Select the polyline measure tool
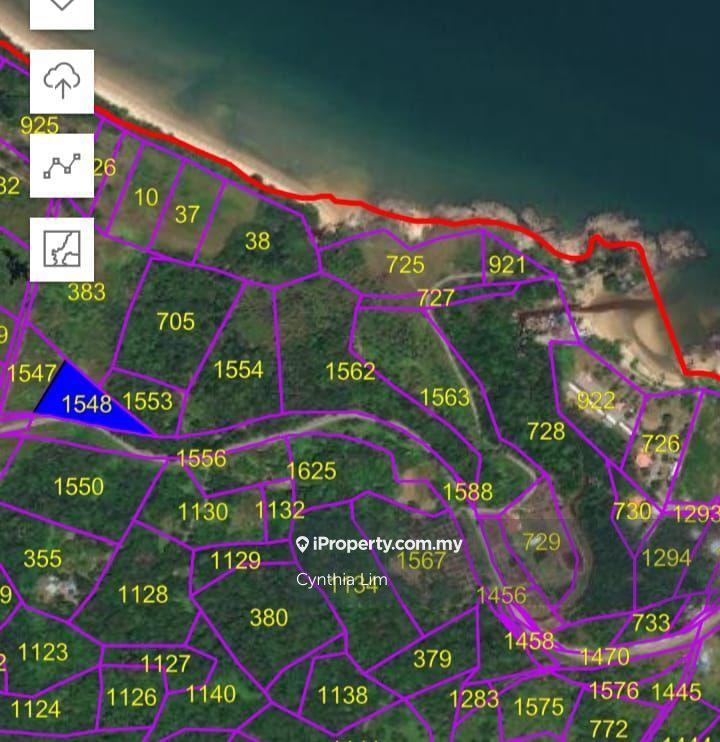Image resolution: width=720 pixels, height=742 pixels. click(x=62, y=166)
